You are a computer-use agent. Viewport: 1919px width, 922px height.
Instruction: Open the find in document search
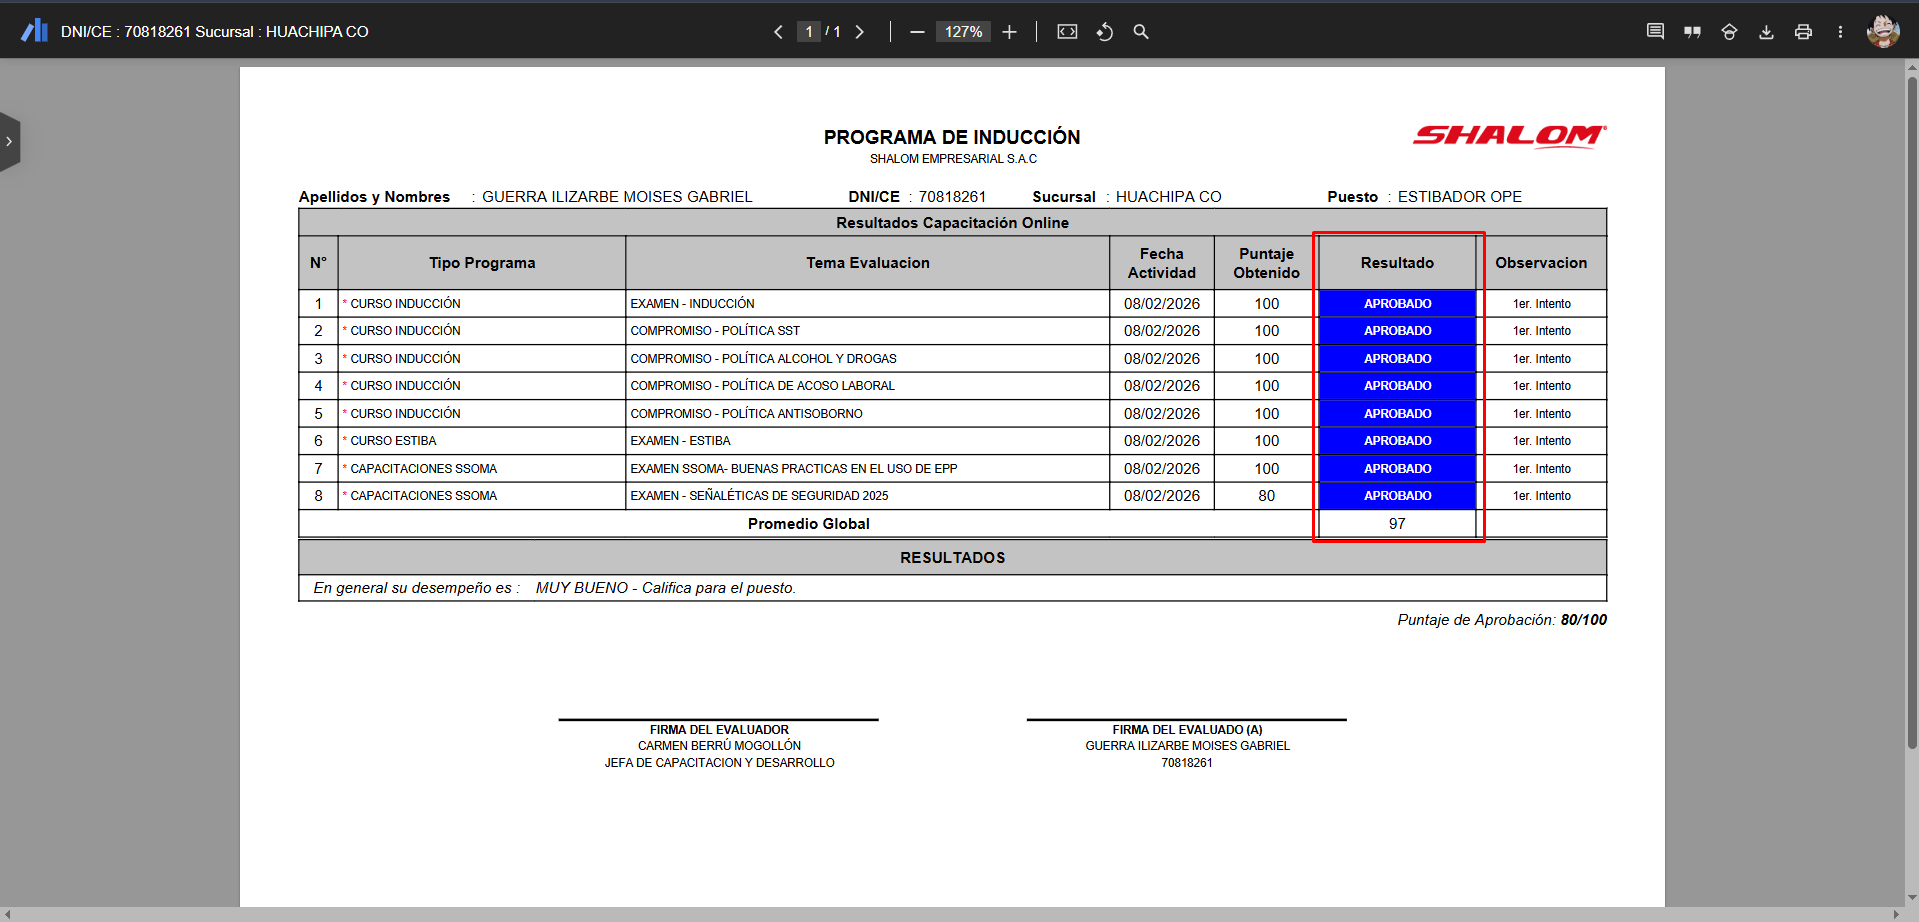(1141, 32)
